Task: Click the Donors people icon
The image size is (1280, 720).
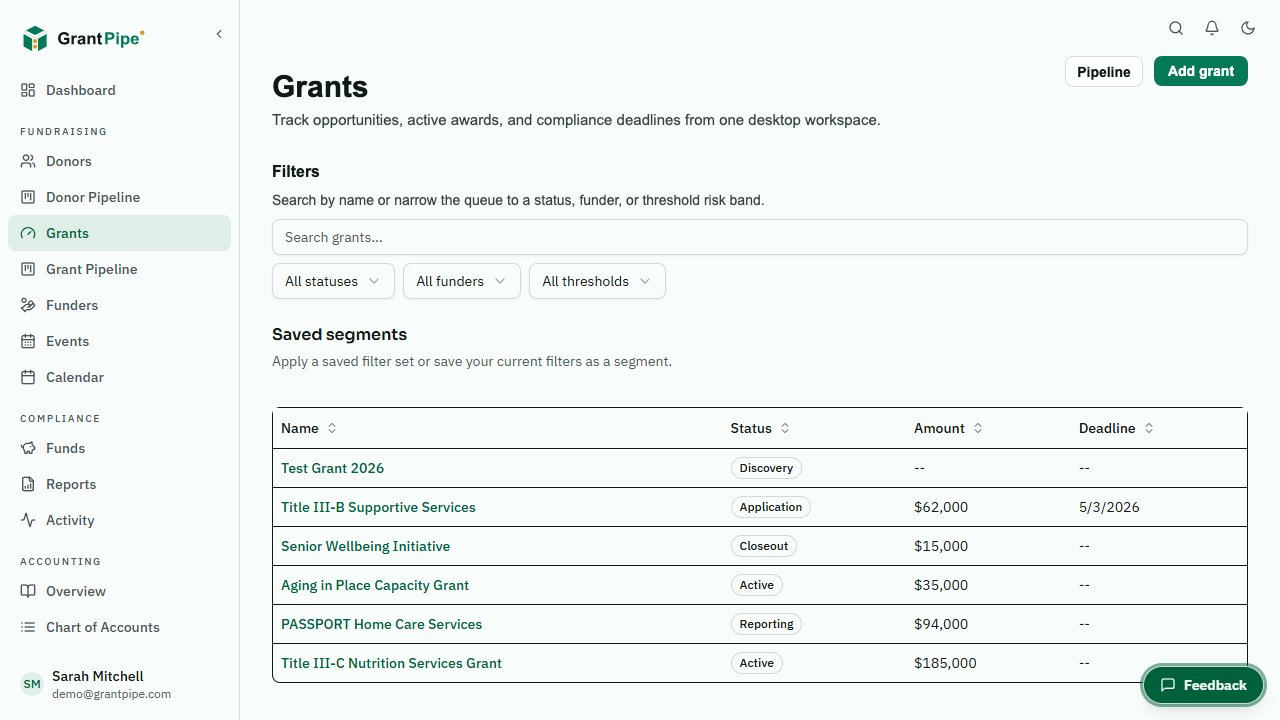Action: [x=28, y=161]
